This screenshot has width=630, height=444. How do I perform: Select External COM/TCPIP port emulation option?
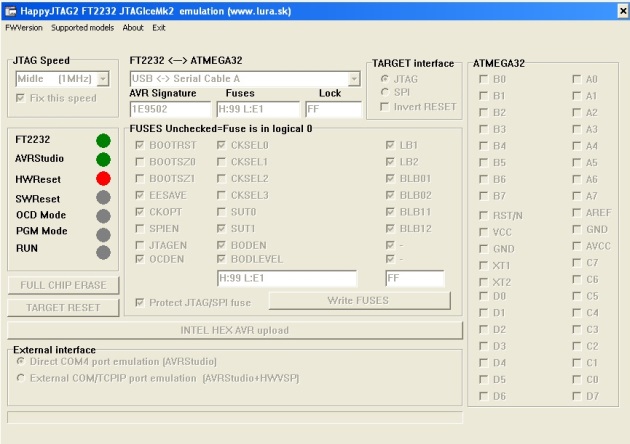pos(20,378)
